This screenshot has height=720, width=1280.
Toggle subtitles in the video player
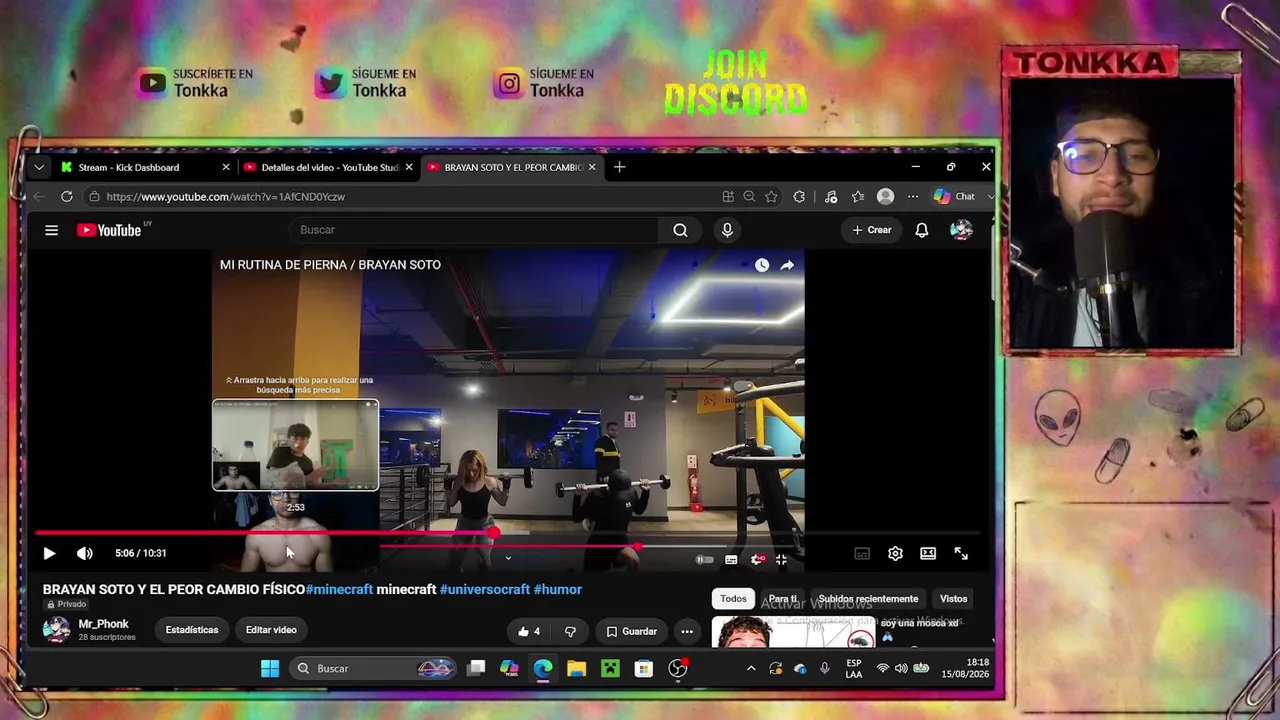coord(862,553)
